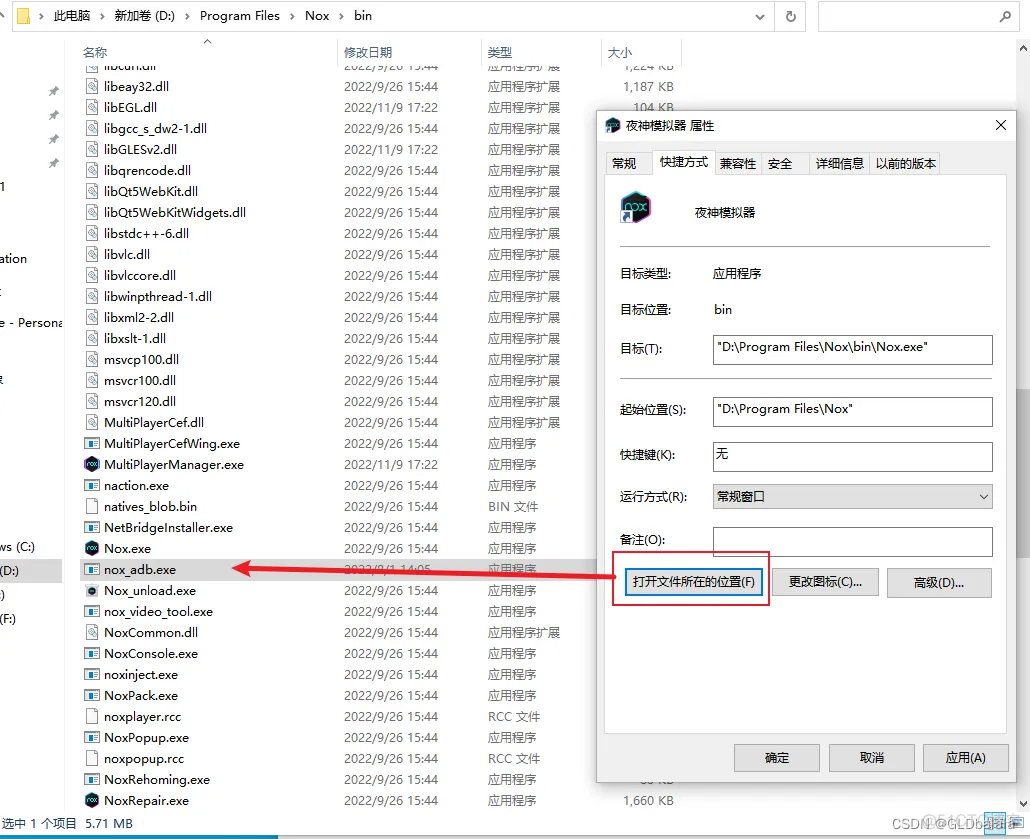1030x839 pixels.
Task: Expand the chevron after 新加卷 (D:) in path
Action: click(187, 16)
